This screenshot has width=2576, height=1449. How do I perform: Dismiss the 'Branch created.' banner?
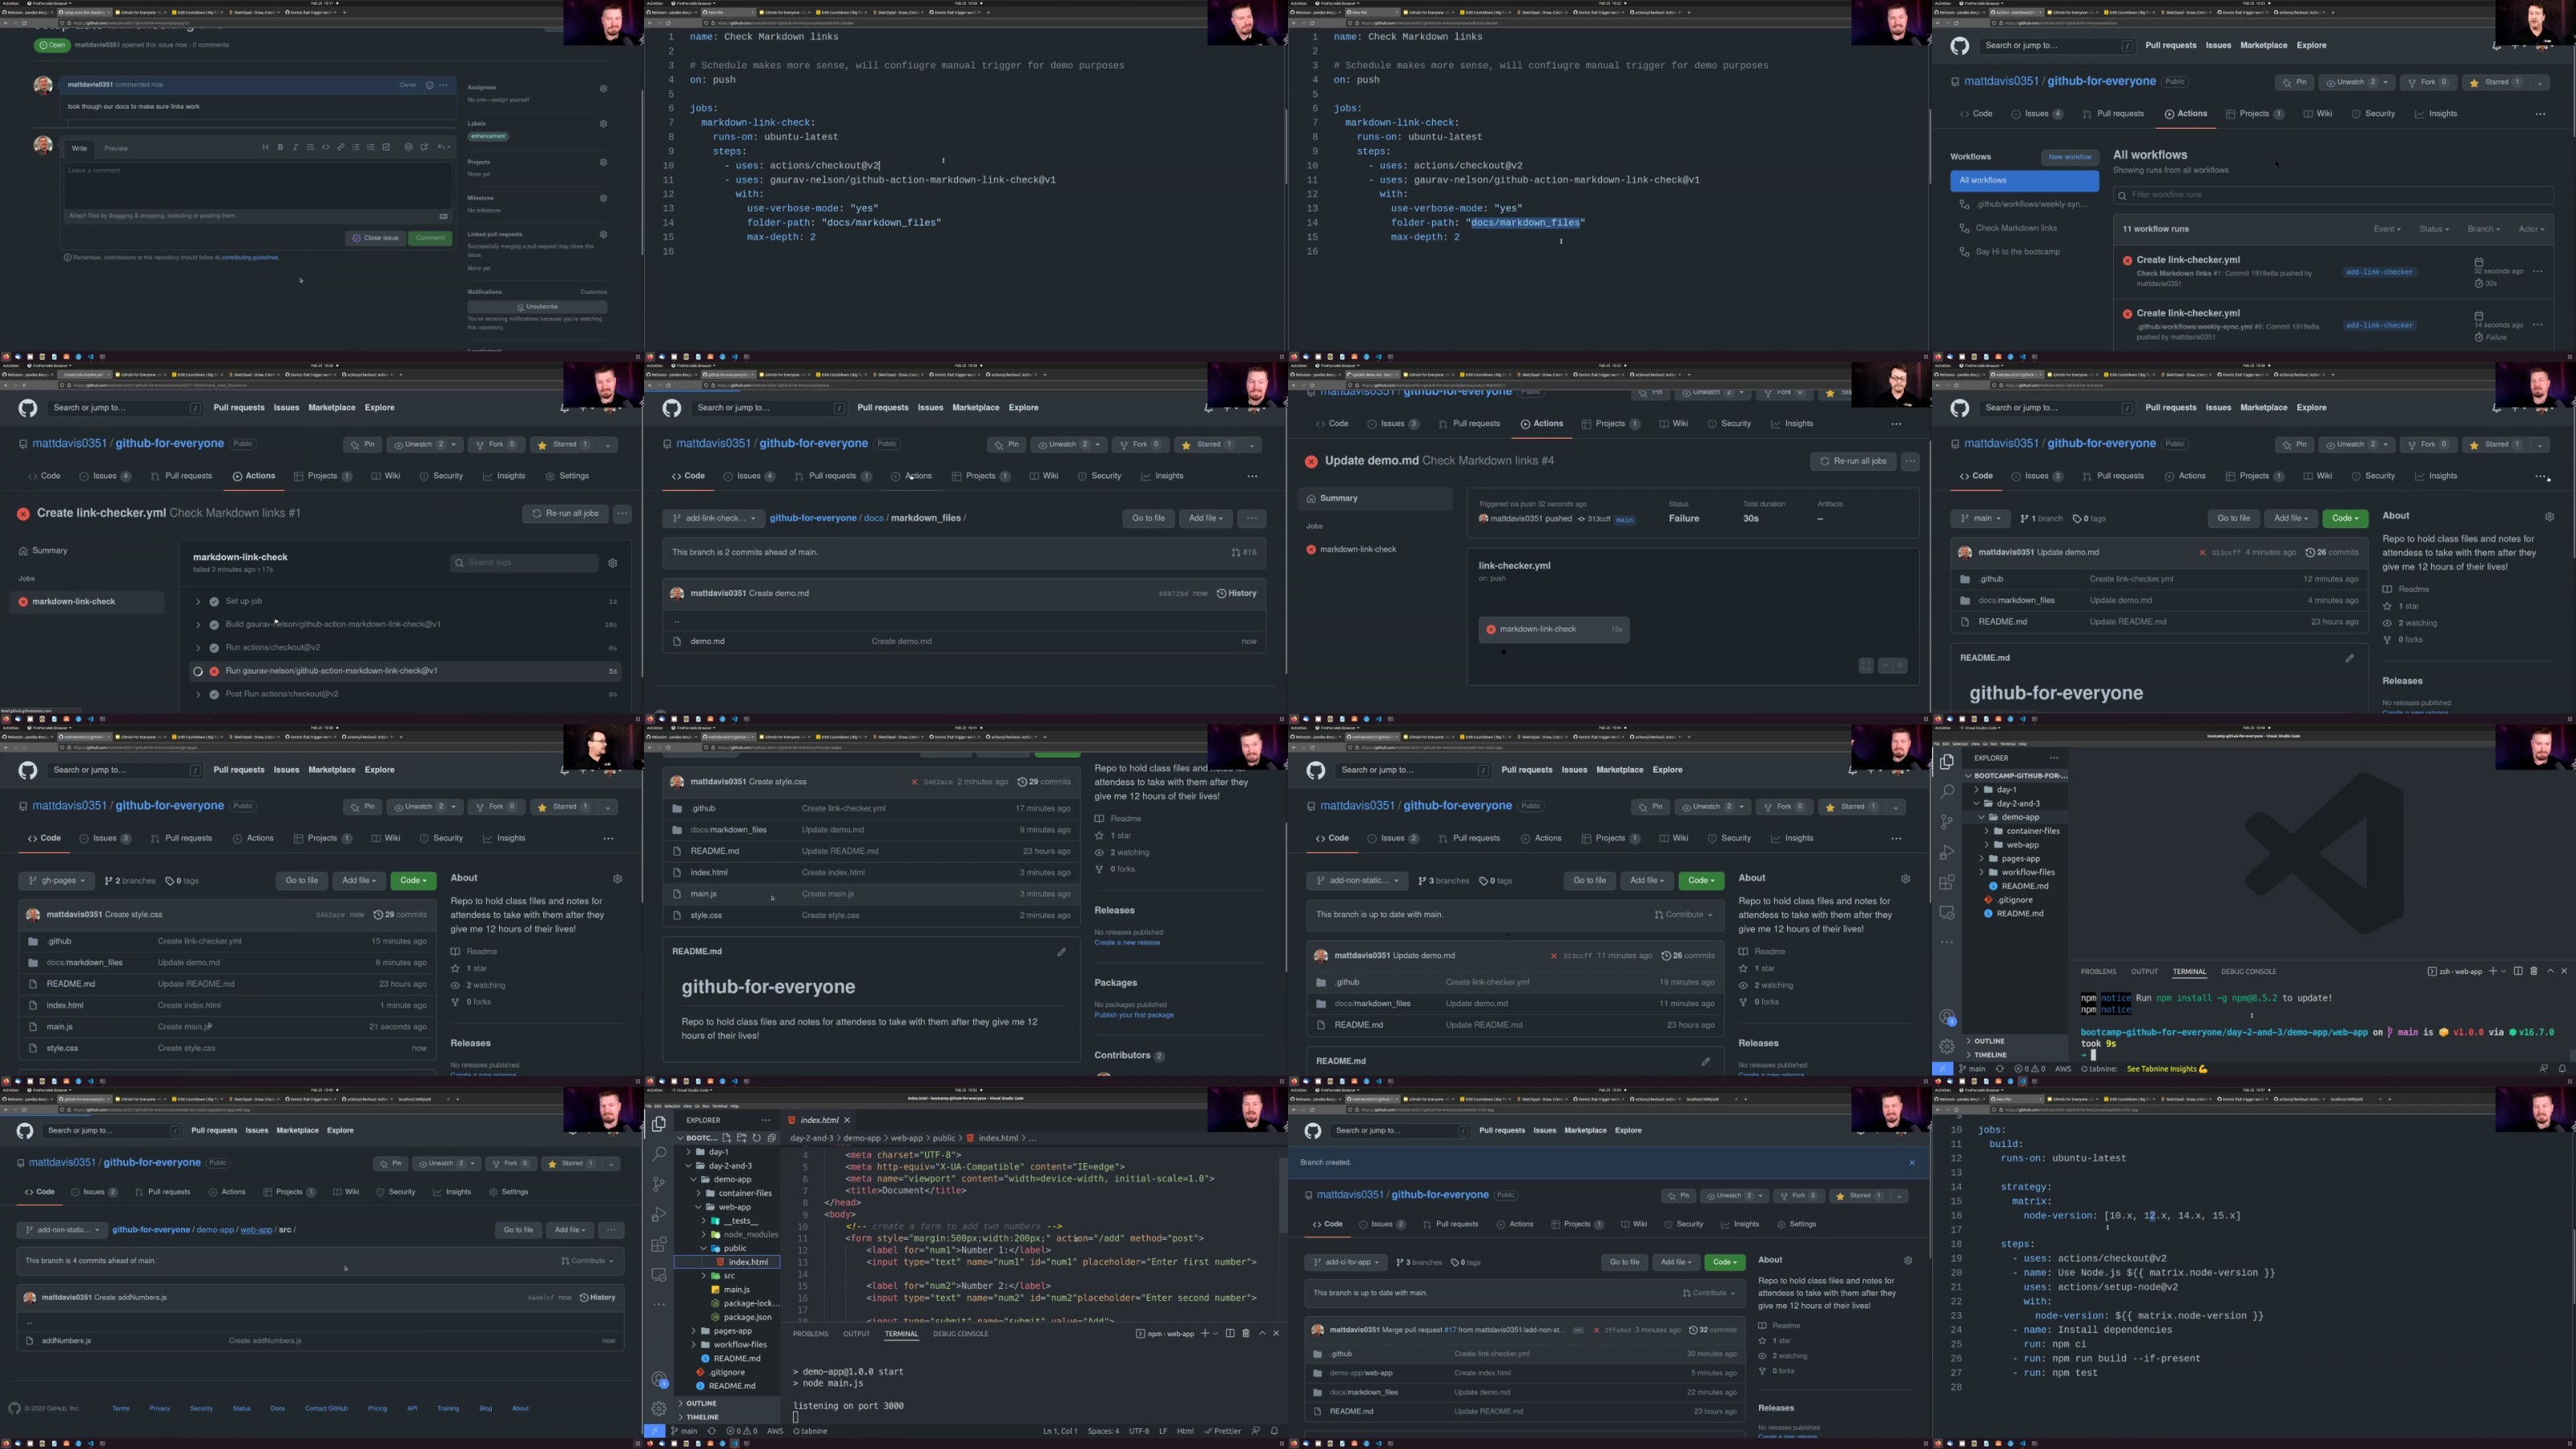click(1912, 1162)
